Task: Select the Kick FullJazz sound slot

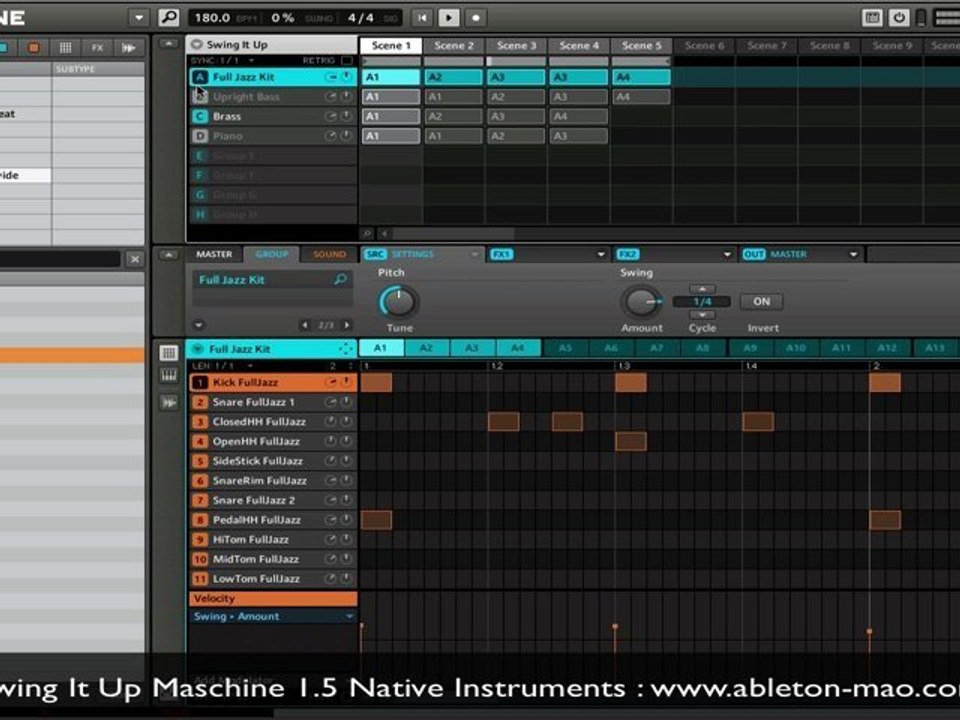Action: pos(273,382)
